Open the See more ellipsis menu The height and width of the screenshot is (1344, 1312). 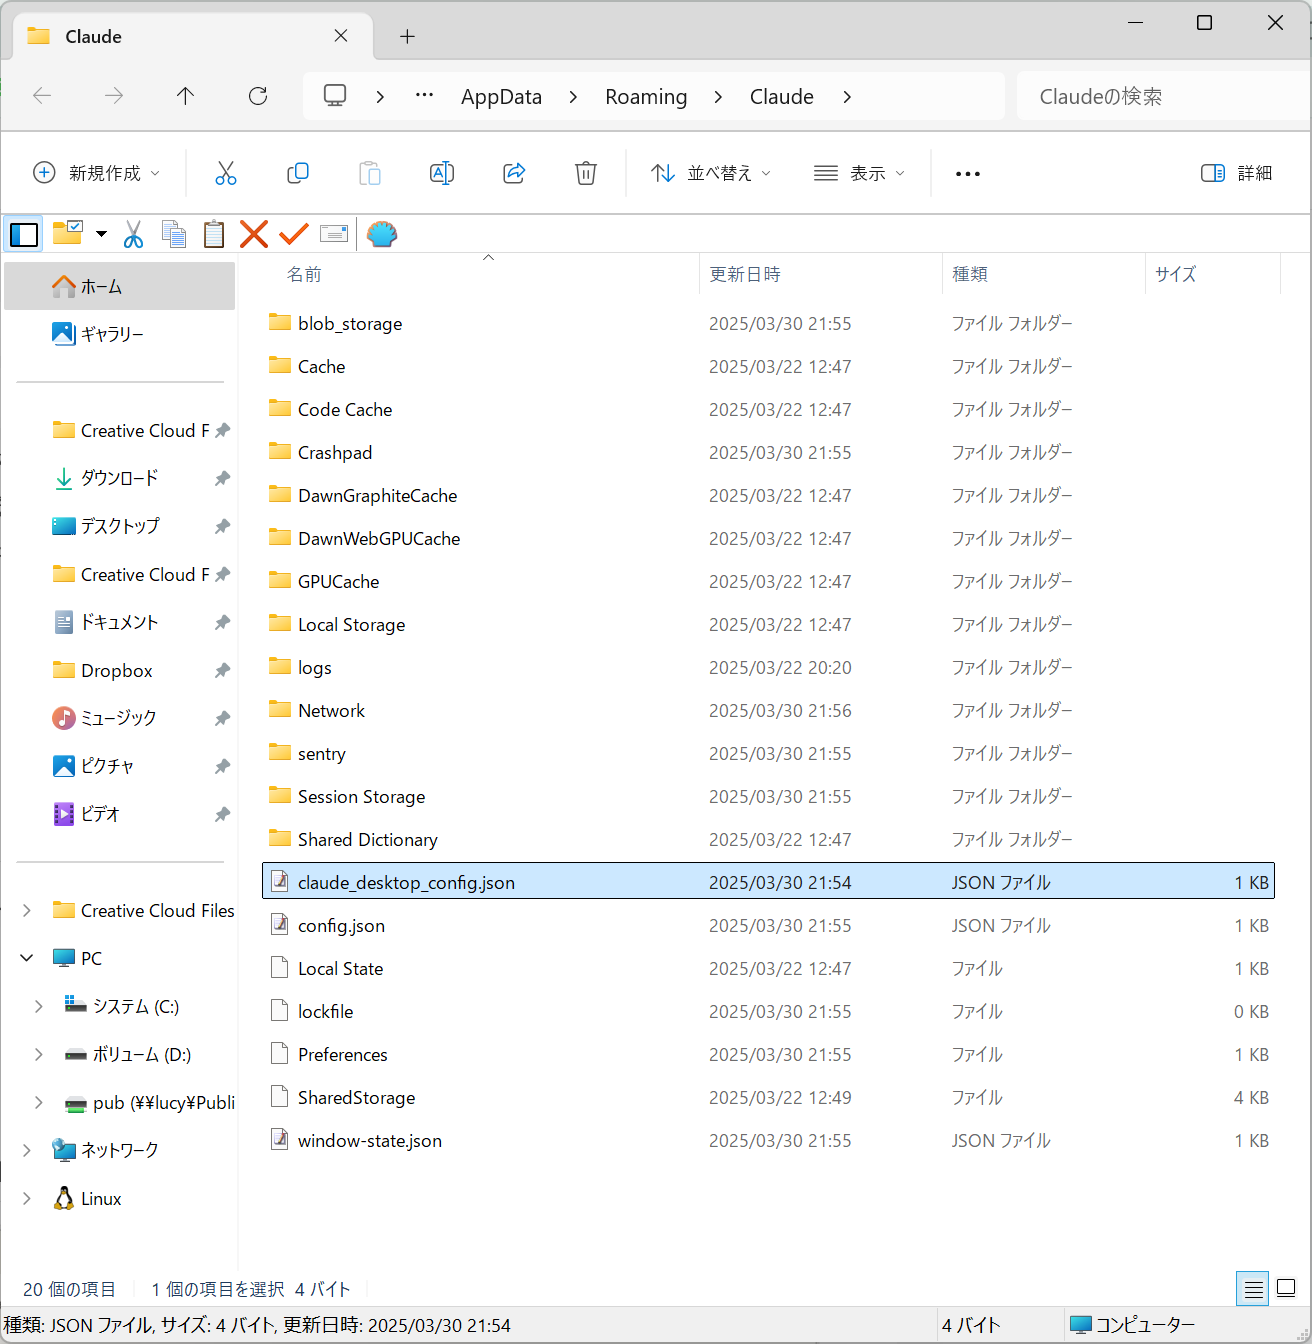coord(968,174)
